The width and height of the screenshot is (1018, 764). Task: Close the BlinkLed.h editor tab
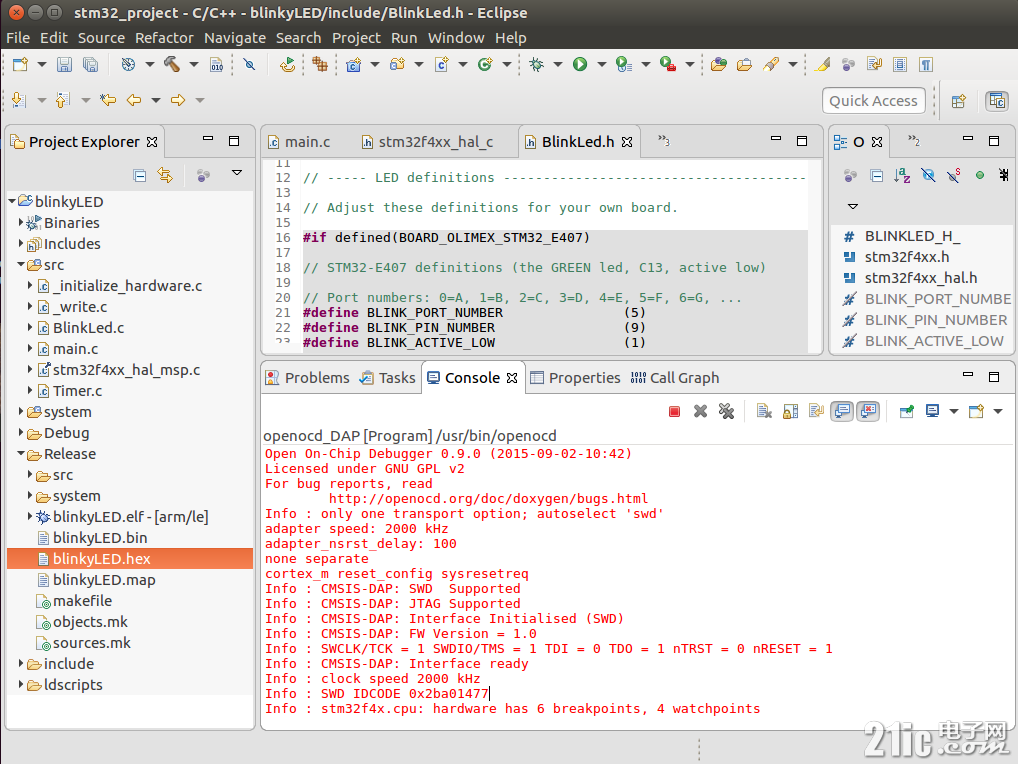tap(627, 142)
